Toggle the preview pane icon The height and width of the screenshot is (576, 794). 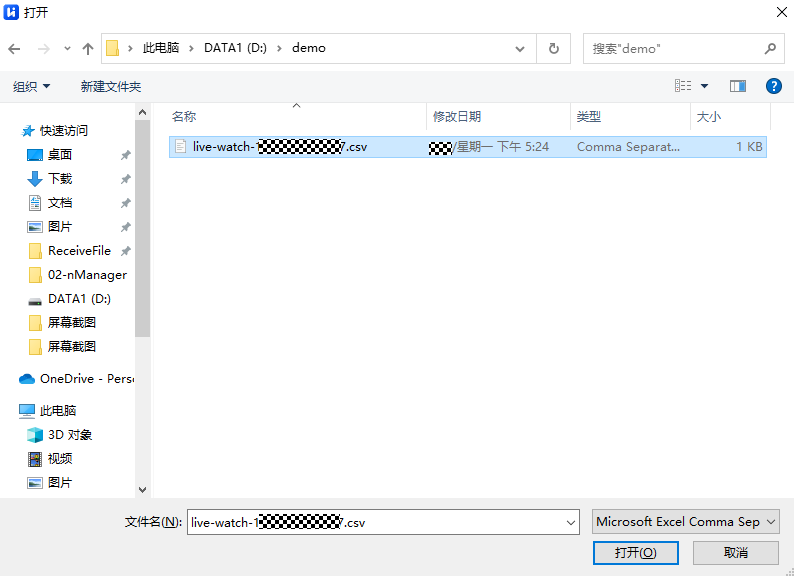pyautogui.click(x=738, y=87)
